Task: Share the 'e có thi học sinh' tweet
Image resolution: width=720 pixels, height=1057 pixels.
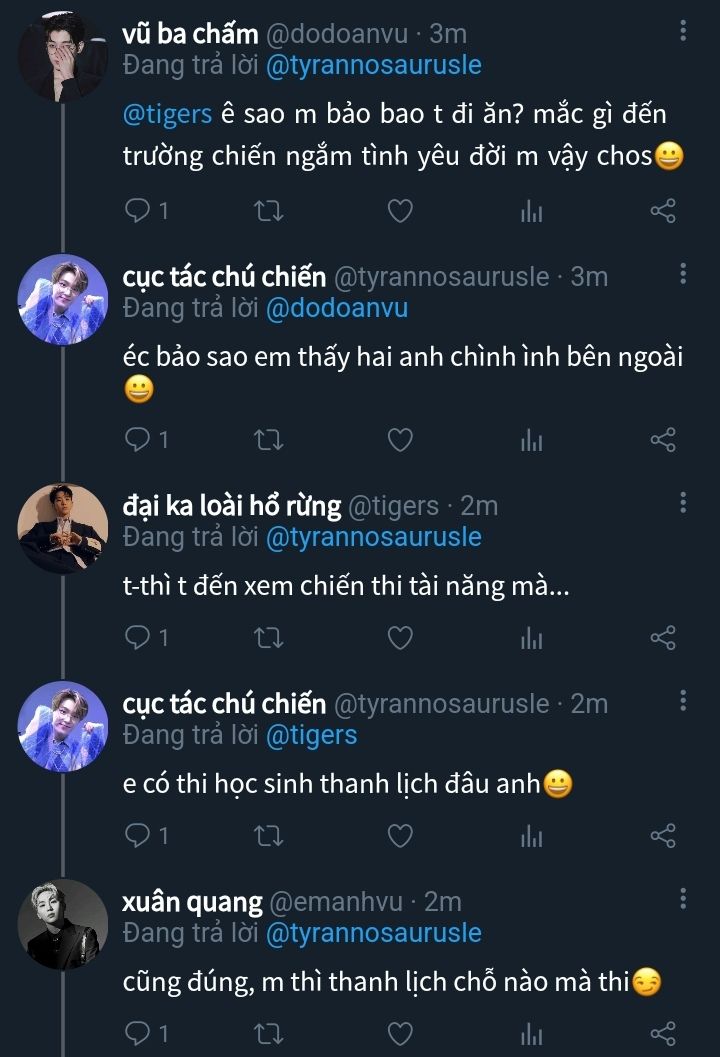Action: pyautogui.click(x=663, y=836)
